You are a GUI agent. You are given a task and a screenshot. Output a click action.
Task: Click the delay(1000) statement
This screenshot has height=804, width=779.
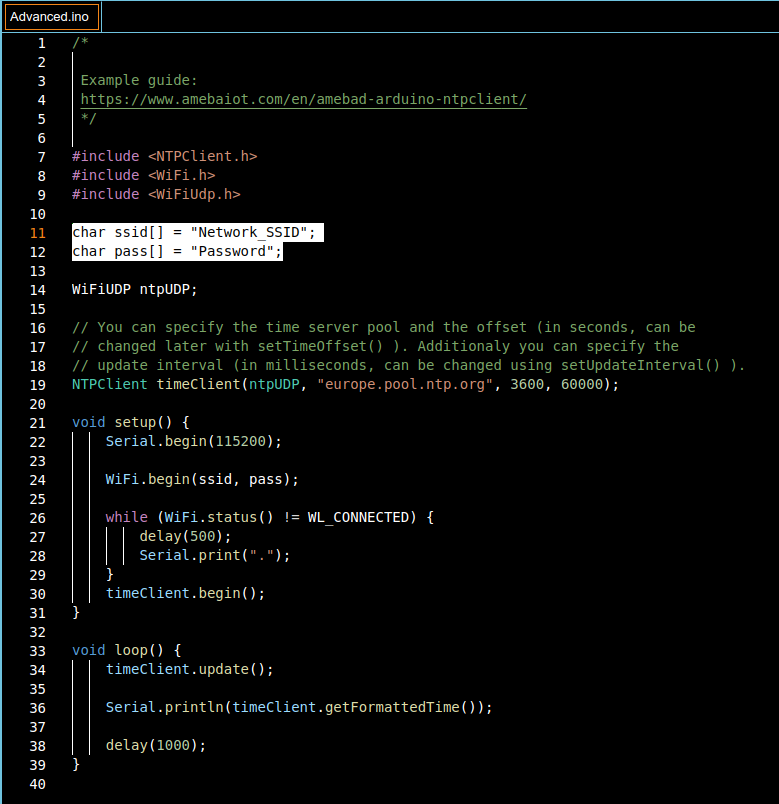[x=156, y=746]
